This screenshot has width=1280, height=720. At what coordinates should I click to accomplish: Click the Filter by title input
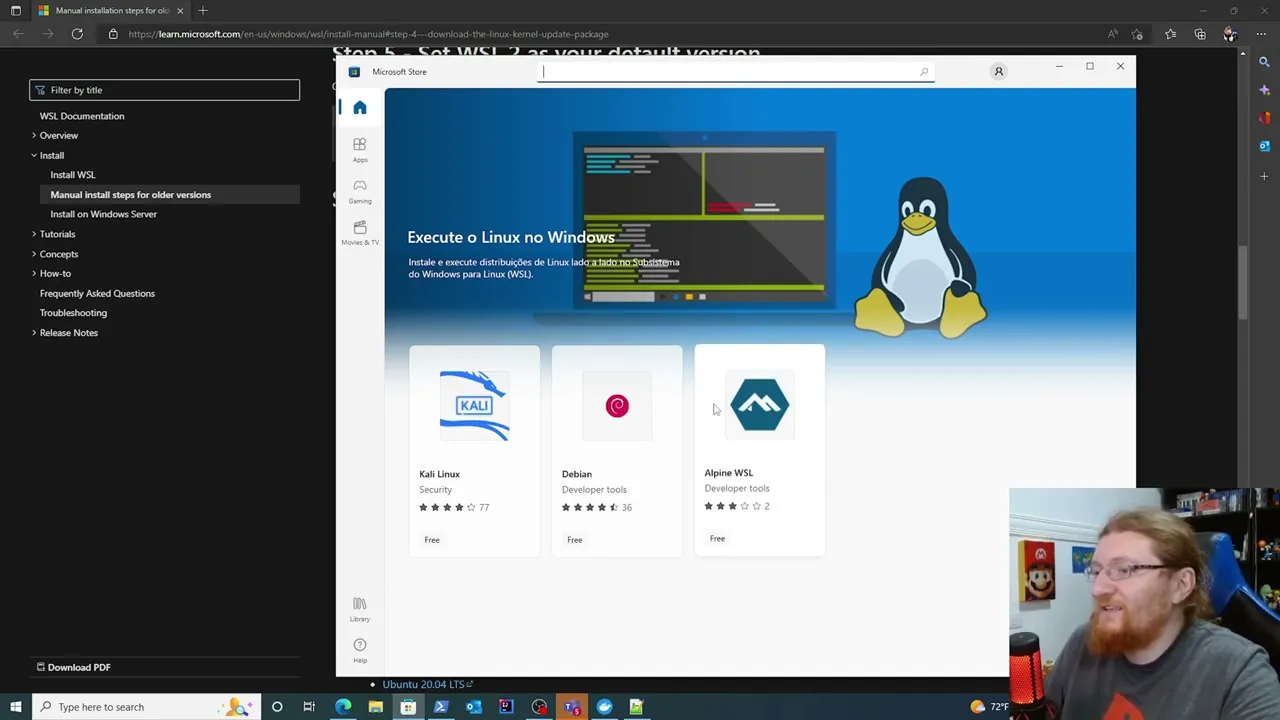pos(164,90)
